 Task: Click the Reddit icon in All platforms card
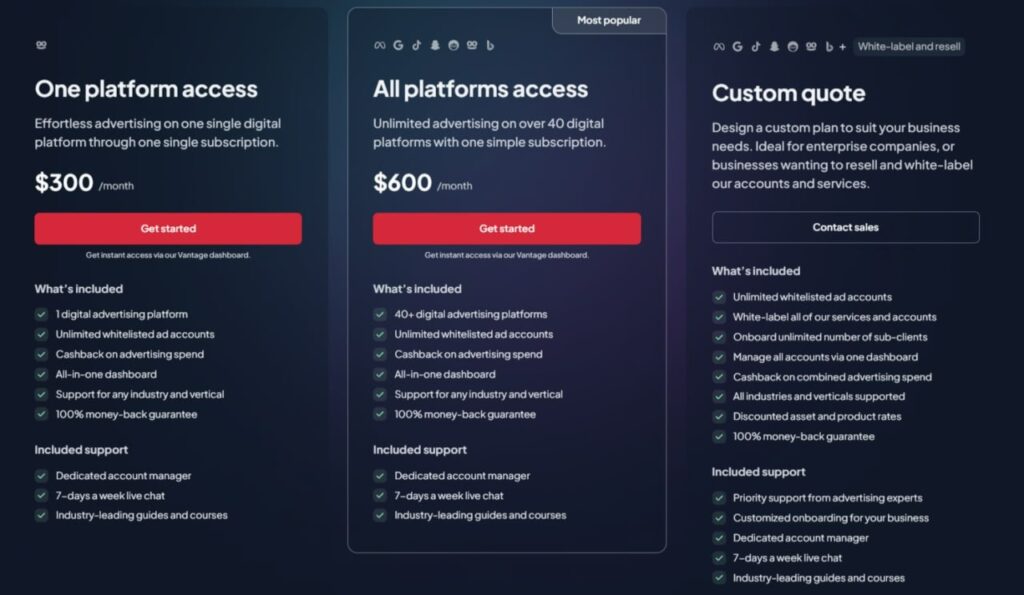point(453,45)
